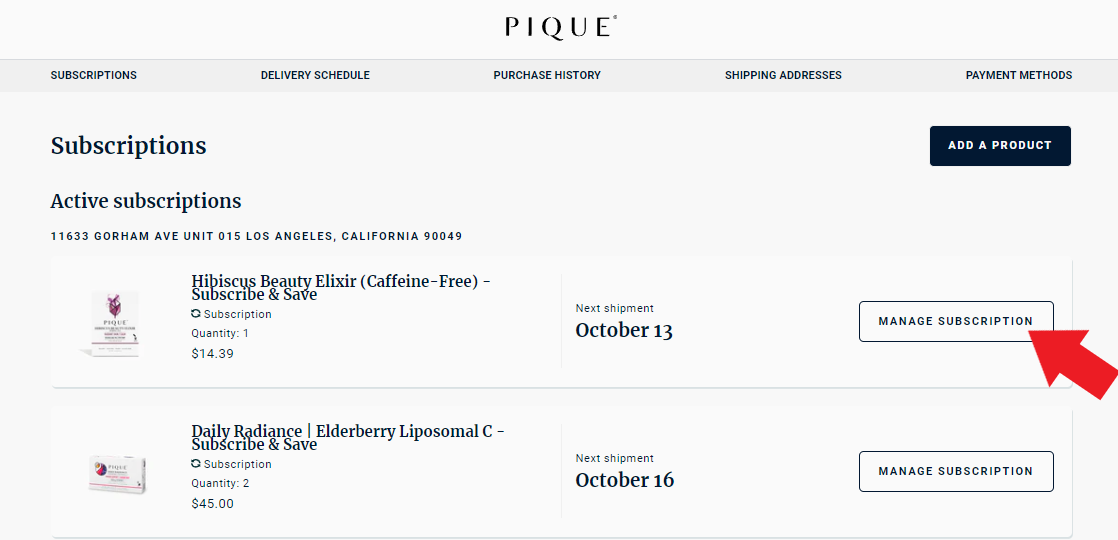Open the Shipping Addresses tab

783,75
